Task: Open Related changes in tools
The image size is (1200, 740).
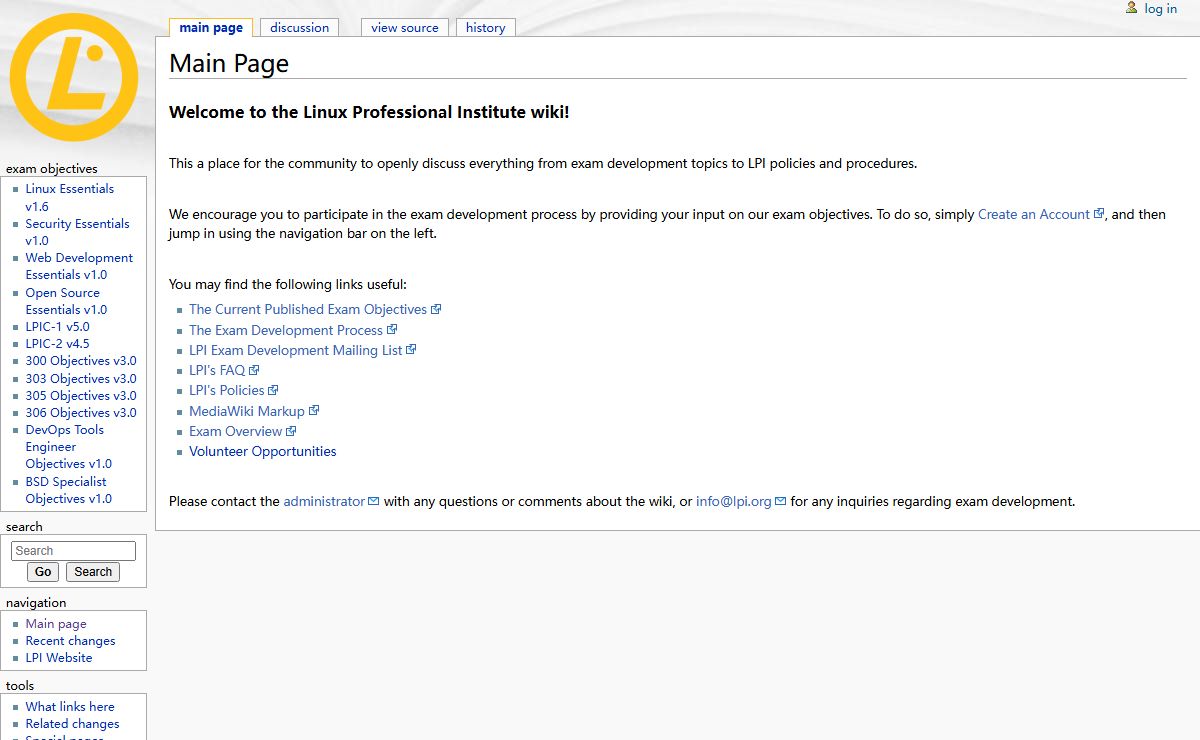Action: 72,724
